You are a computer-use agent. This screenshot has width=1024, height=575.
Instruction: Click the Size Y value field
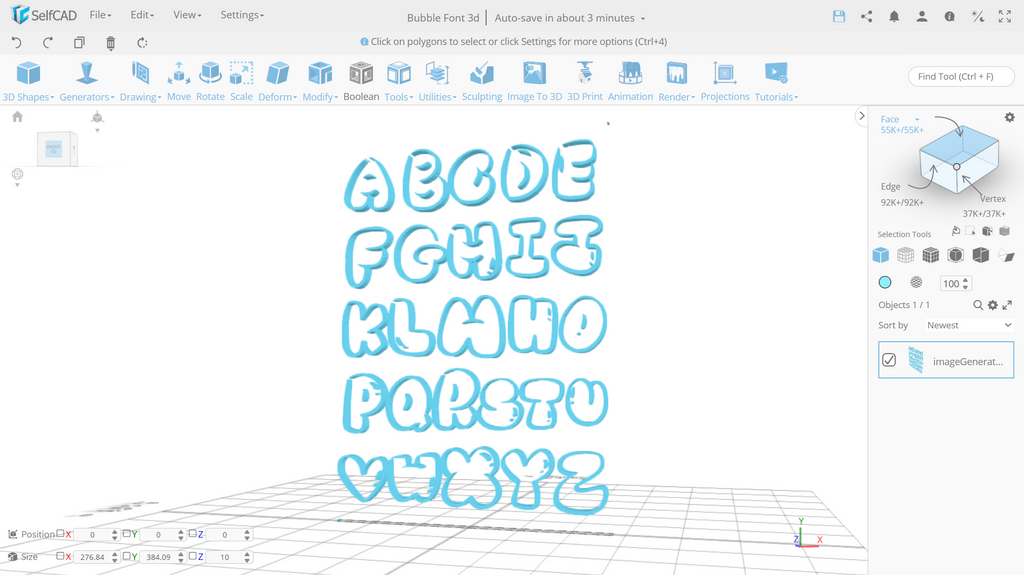pos(158,557)
